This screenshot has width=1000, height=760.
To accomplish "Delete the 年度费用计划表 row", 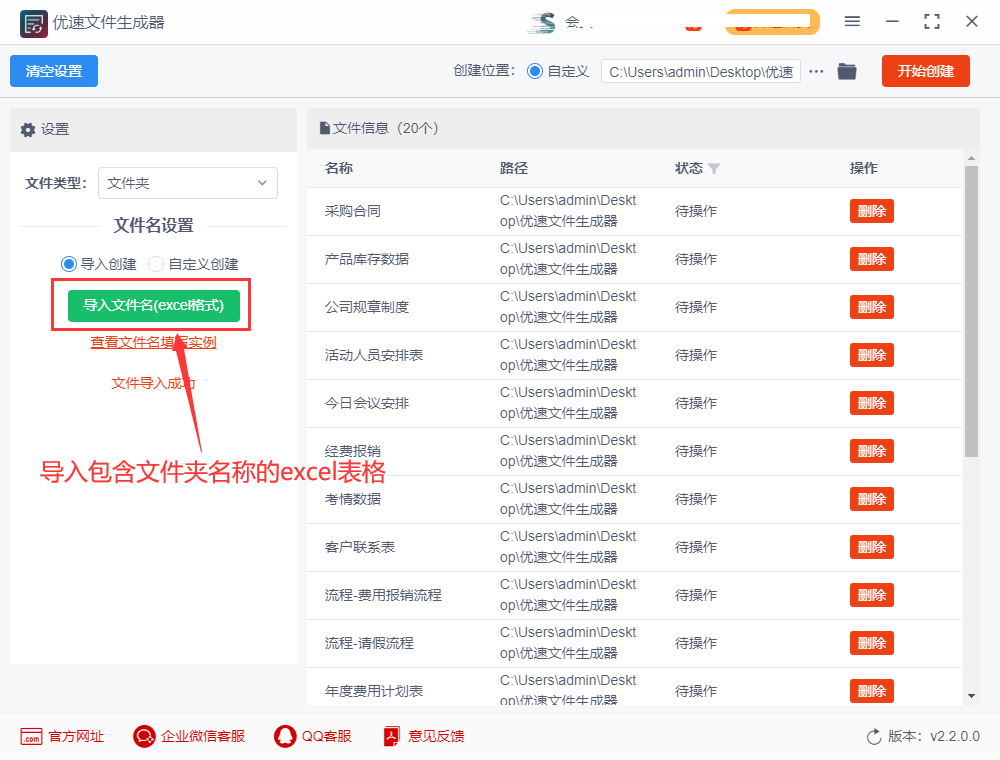I will (871, 691).
